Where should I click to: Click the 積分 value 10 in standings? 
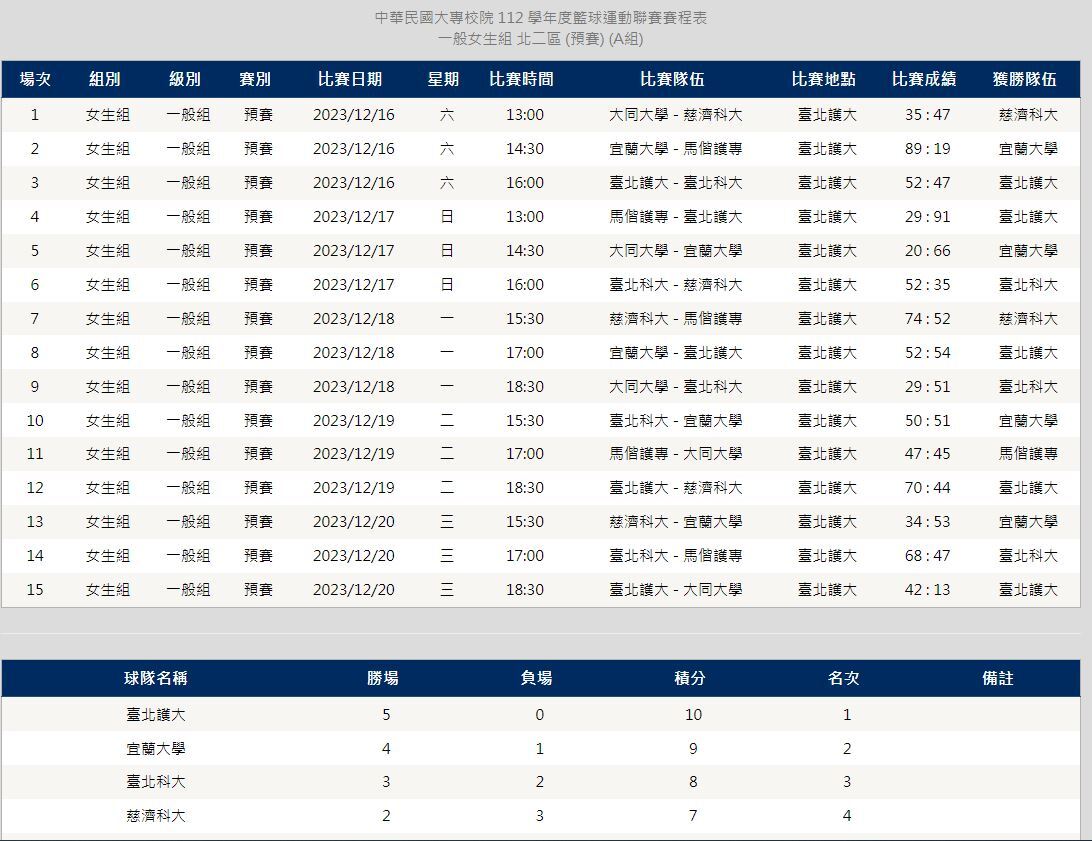[694, 715]
